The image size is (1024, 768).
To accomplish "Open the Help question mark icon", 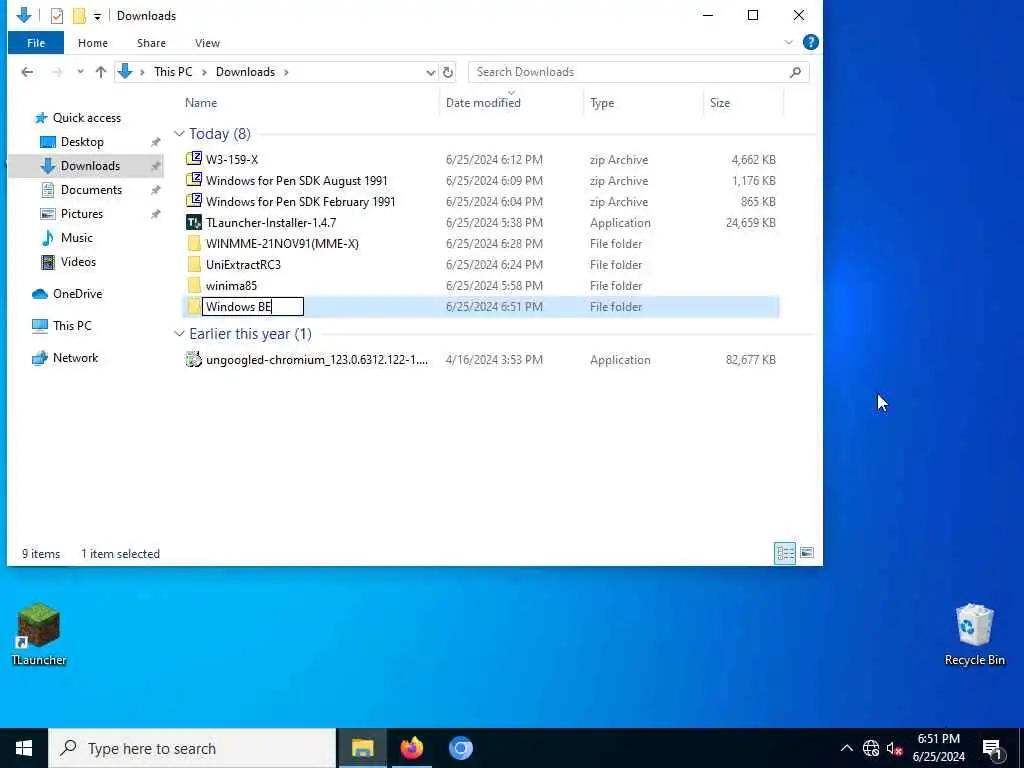I will [810, 42].
